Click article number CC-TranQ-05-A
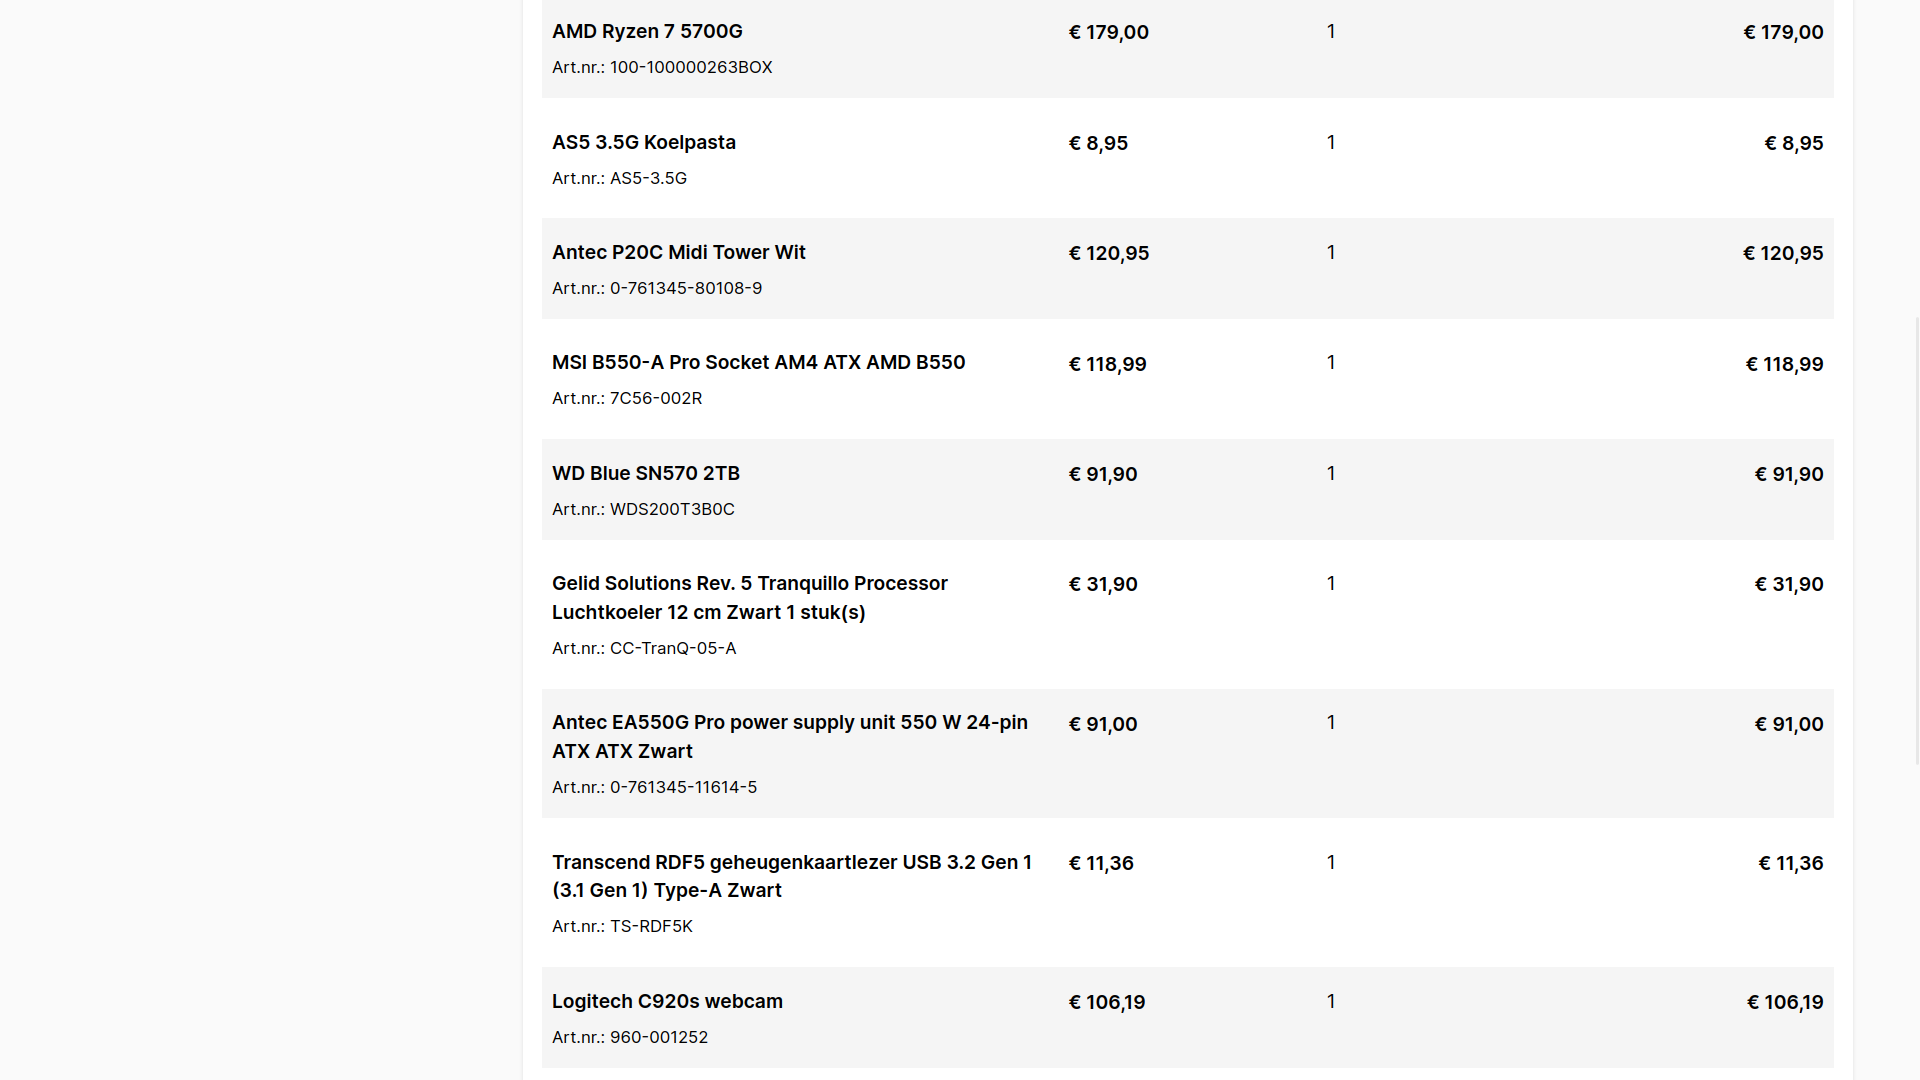 (672, 649)
